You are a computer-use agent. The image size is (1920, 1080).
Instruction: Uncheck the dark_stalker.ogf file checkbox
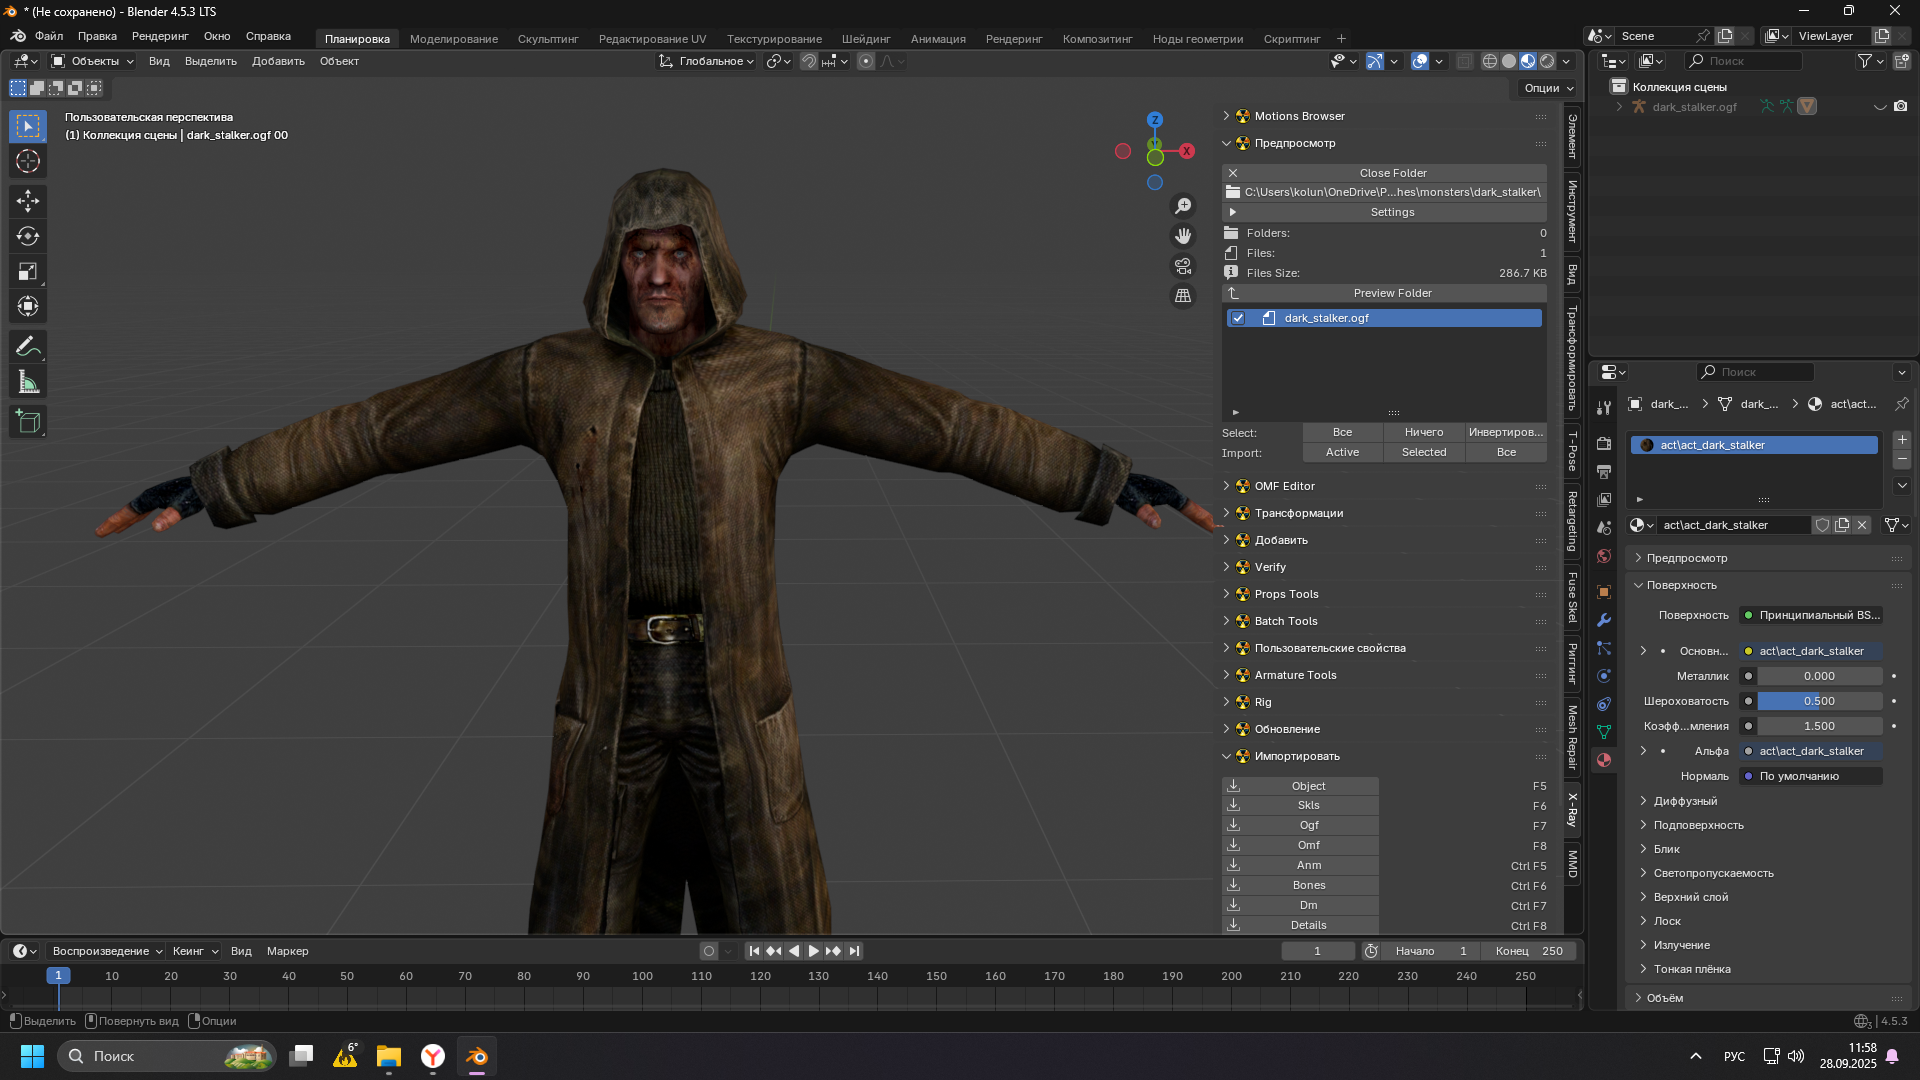click(1238, 318)
